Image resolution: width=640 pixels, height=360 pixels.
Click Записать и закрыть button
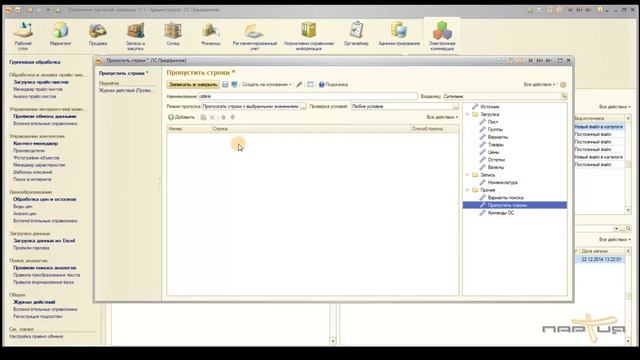(x=193, y=84)
